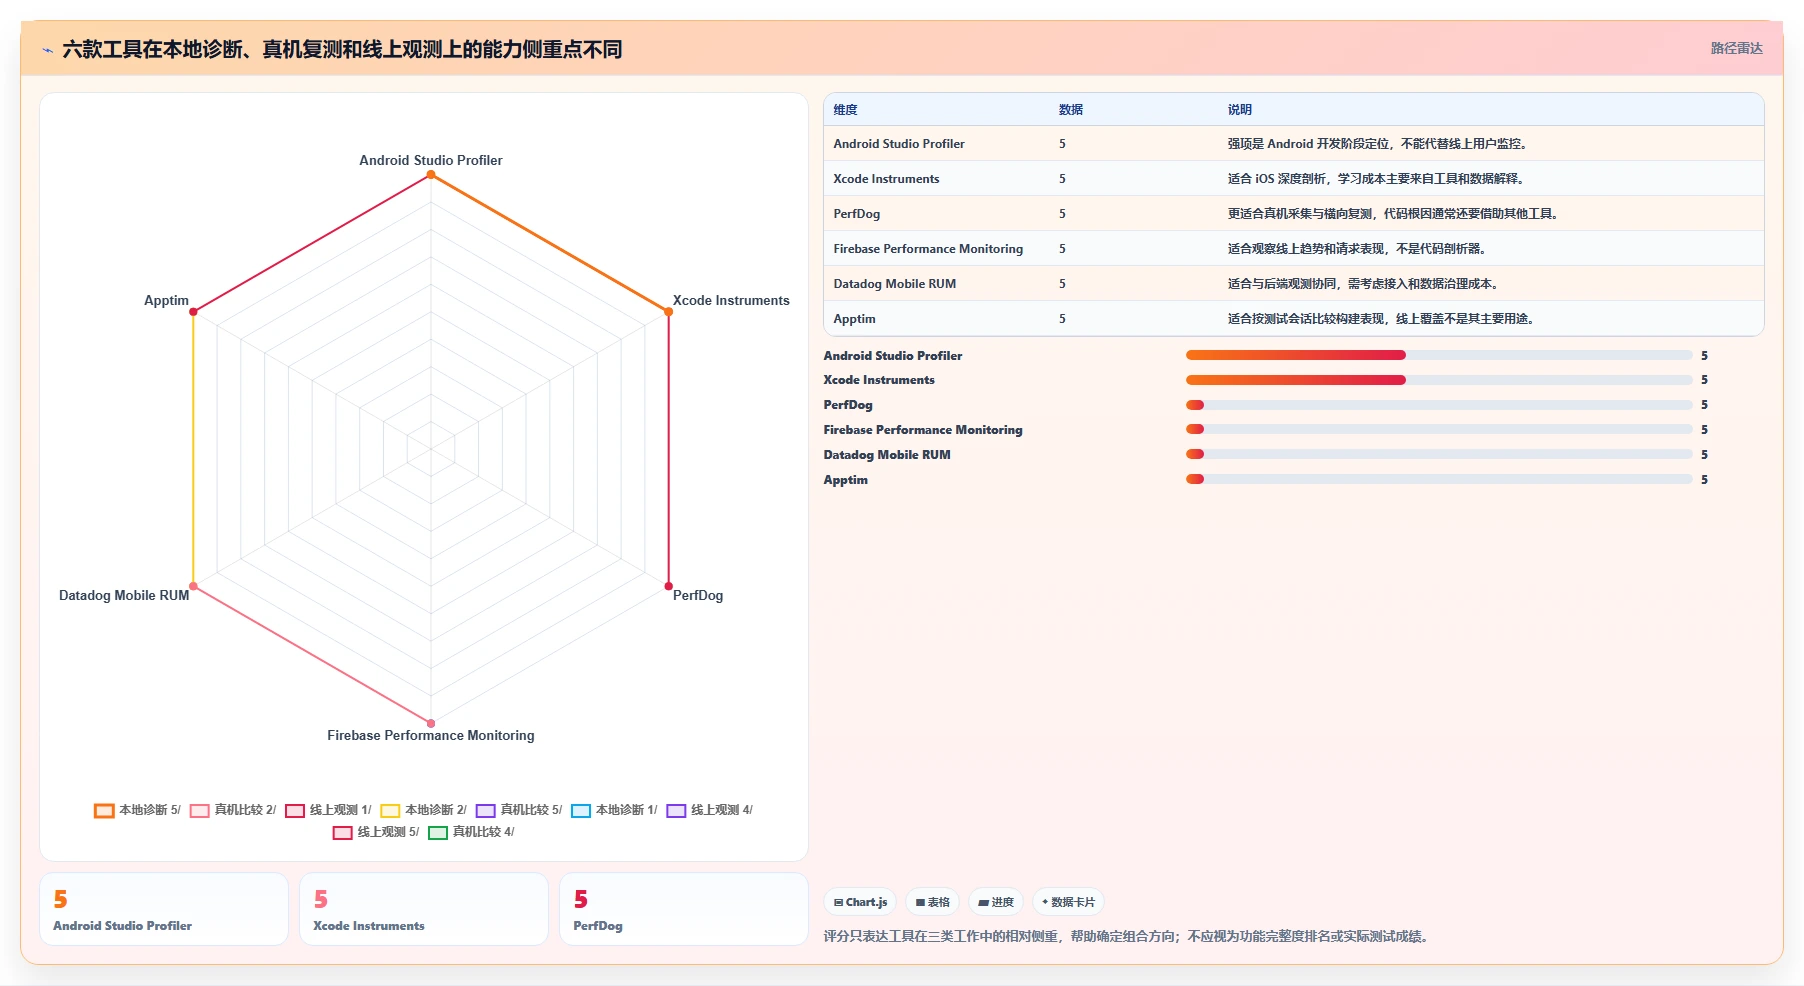This screenshot has height=986, width=1804.
Task: Click the 路径雷达 label in the header
Action: click(1736, 48)
